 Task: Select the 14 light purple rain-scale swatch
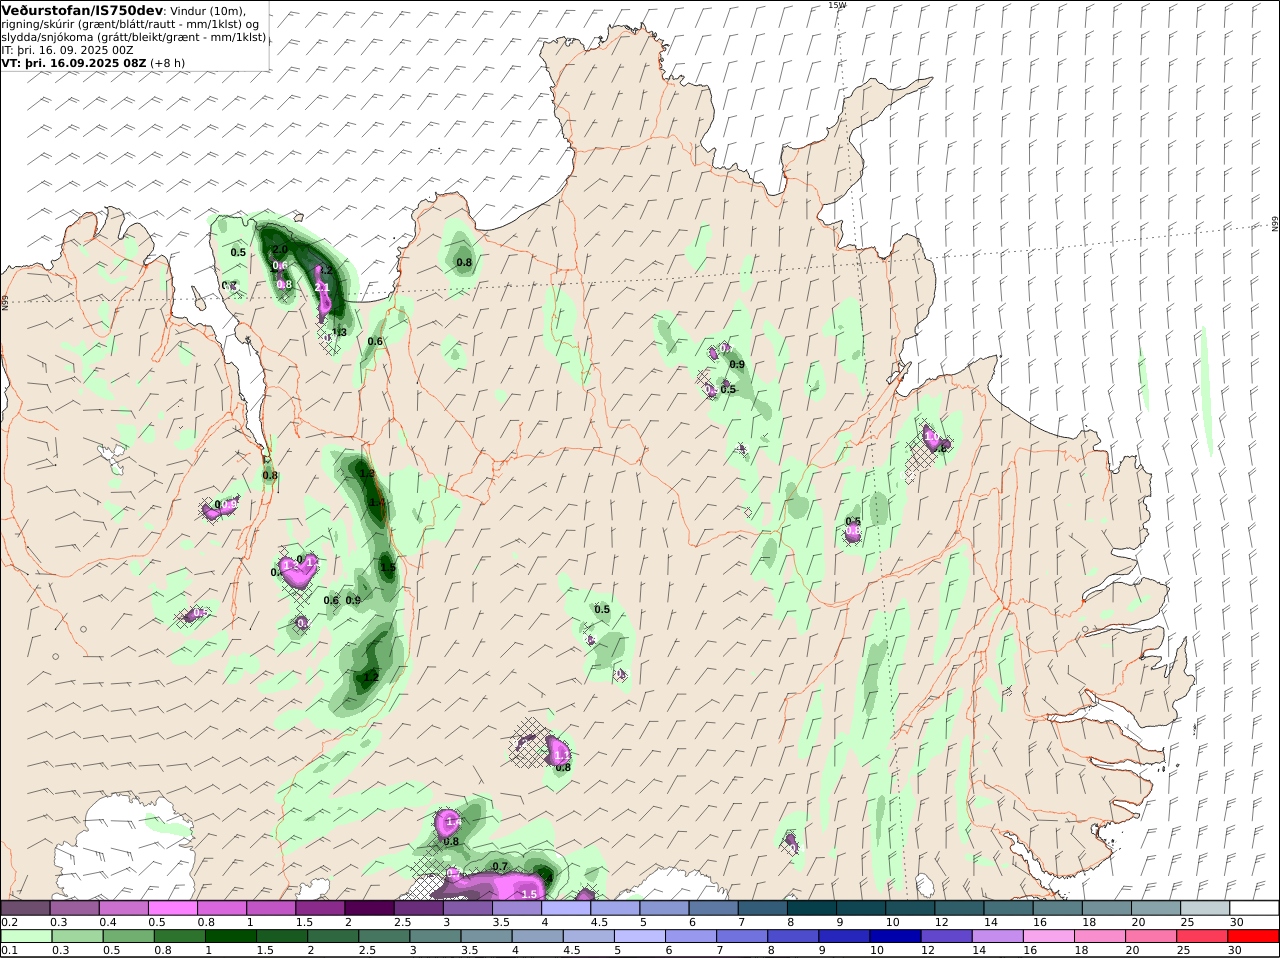point(998,936)
